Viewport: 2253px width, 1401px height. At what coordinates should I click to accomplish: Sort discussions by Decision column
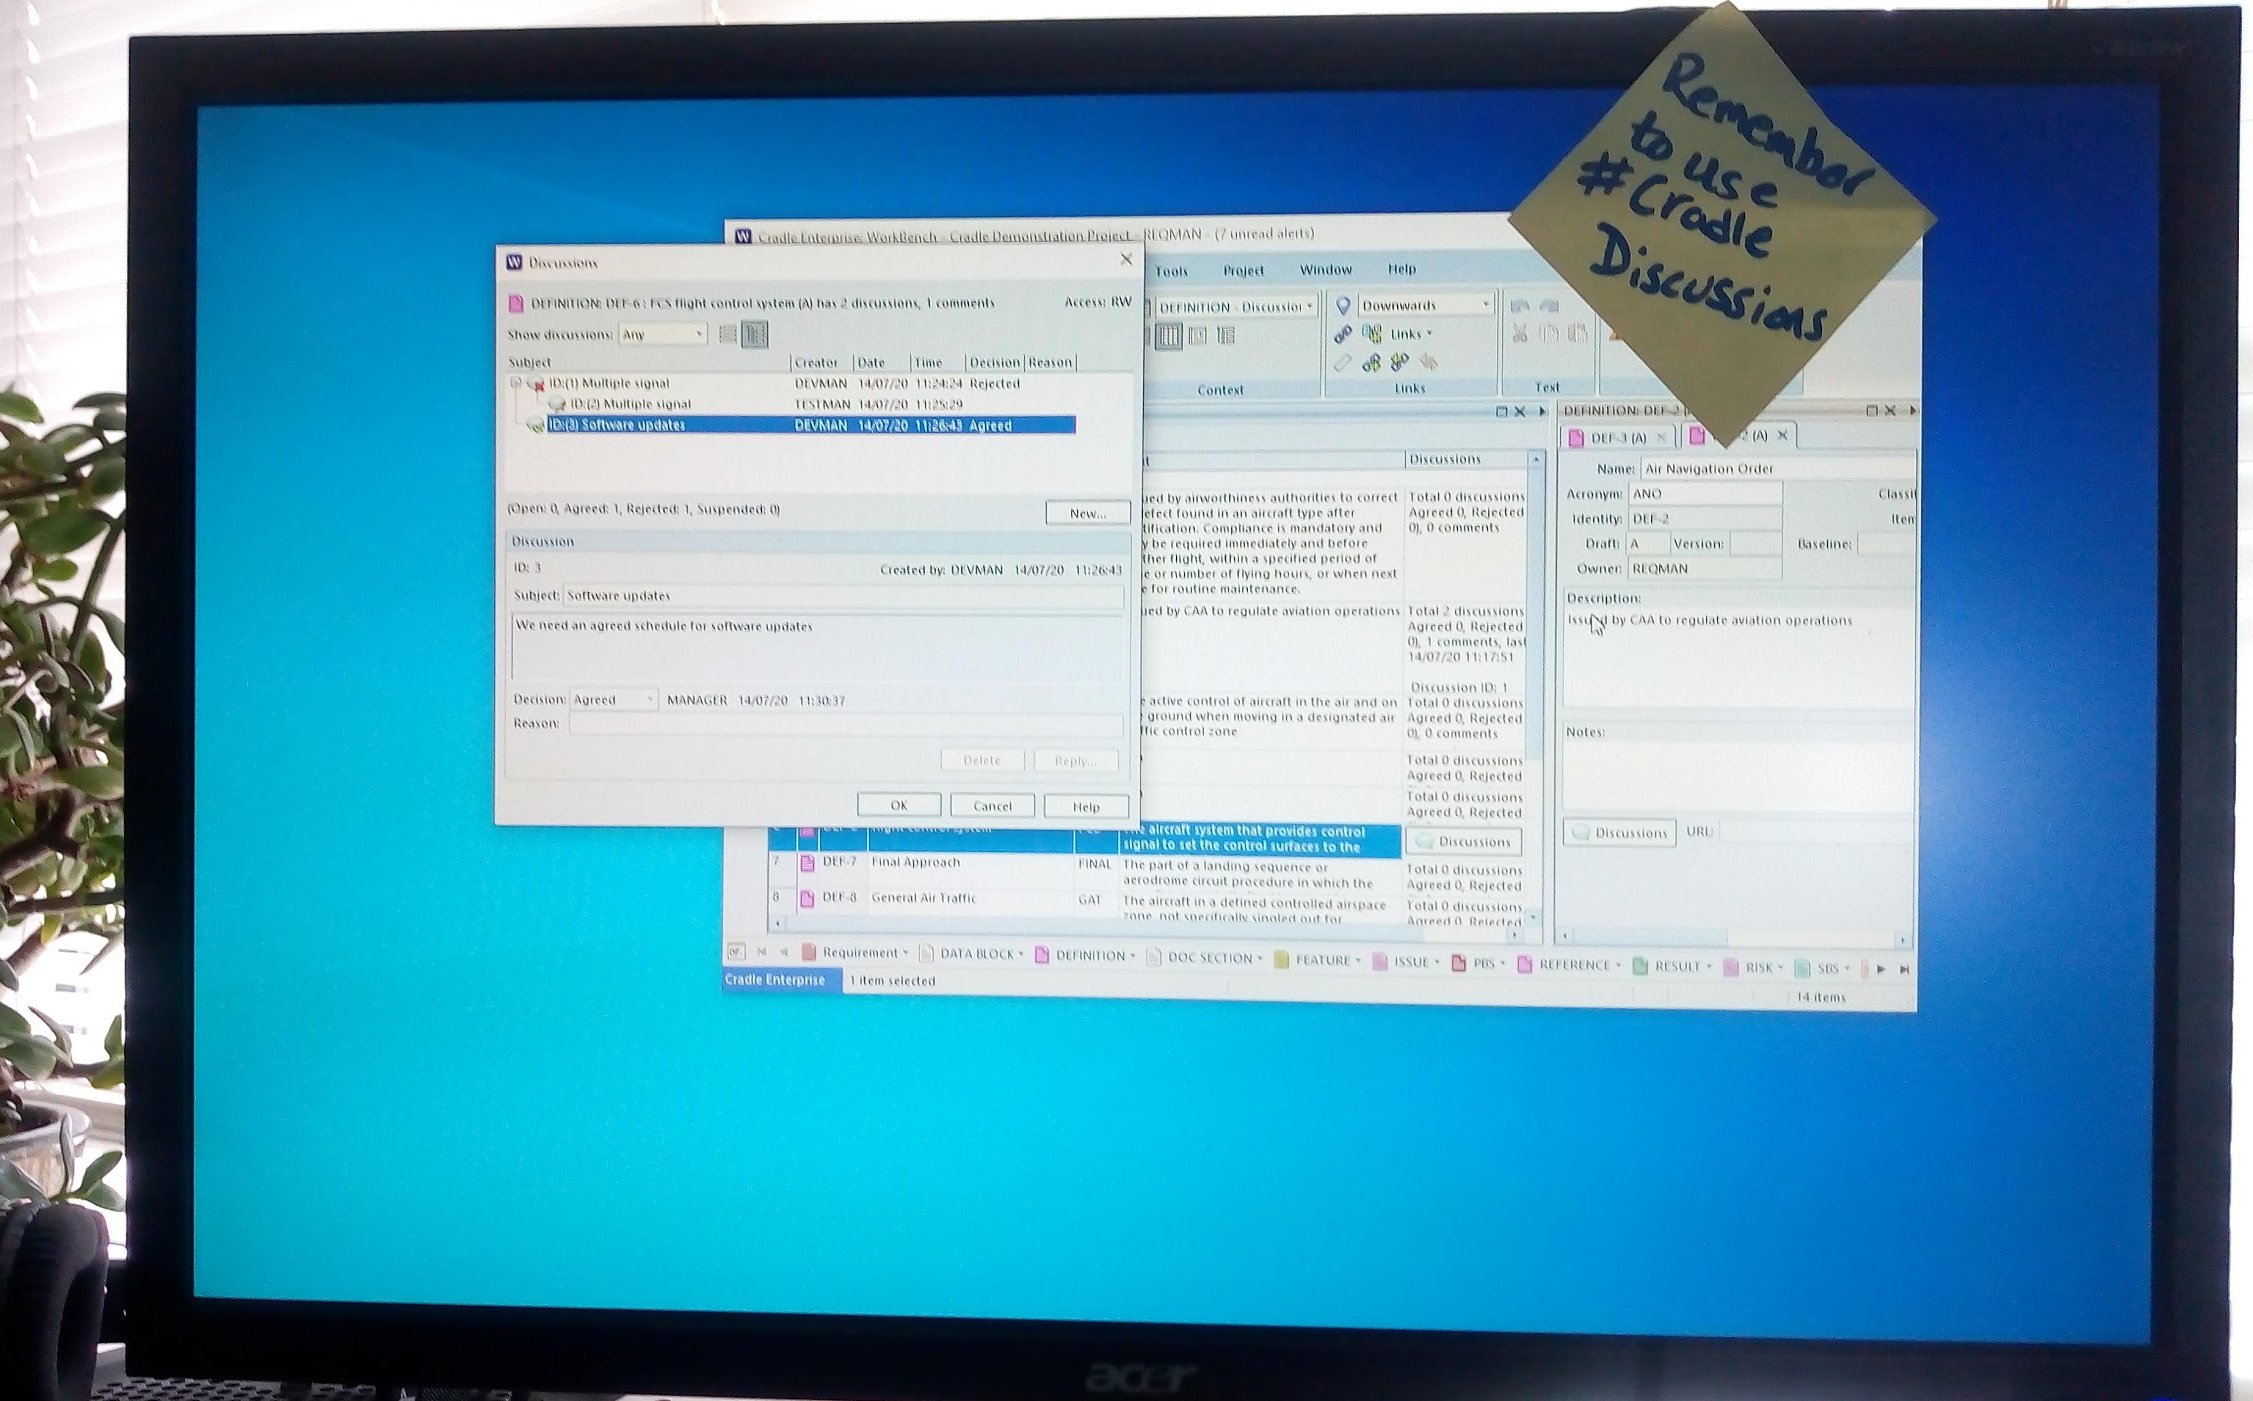[x=995, y=362]
